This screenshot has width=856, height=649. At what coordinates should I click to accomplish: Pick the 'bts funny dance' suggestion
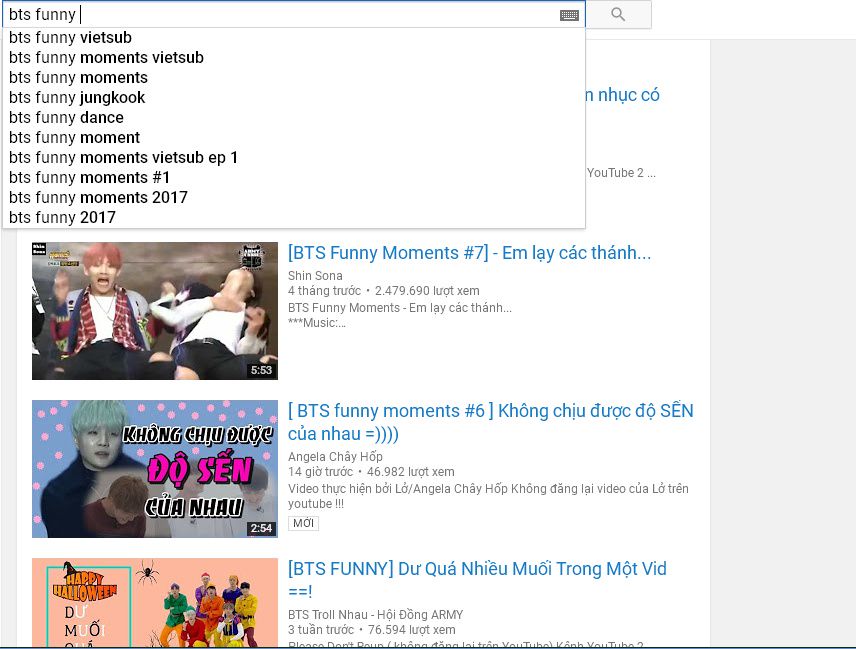tap(66, 118)
